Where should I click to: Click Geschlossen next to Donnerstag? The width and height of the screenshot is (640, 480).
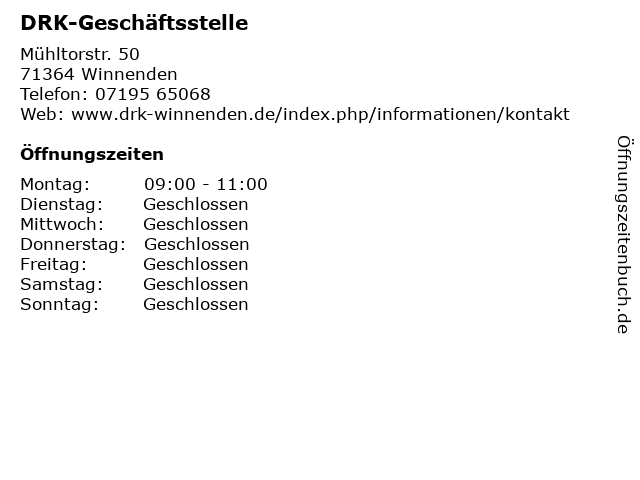[x=197, y=244]
